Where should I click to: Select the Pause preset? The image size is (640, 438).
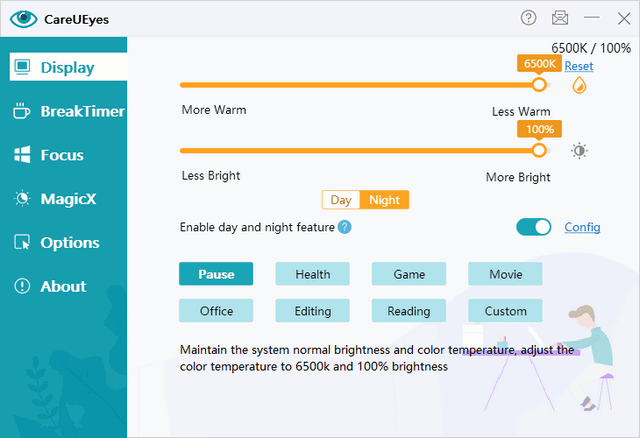click(216, 274)
